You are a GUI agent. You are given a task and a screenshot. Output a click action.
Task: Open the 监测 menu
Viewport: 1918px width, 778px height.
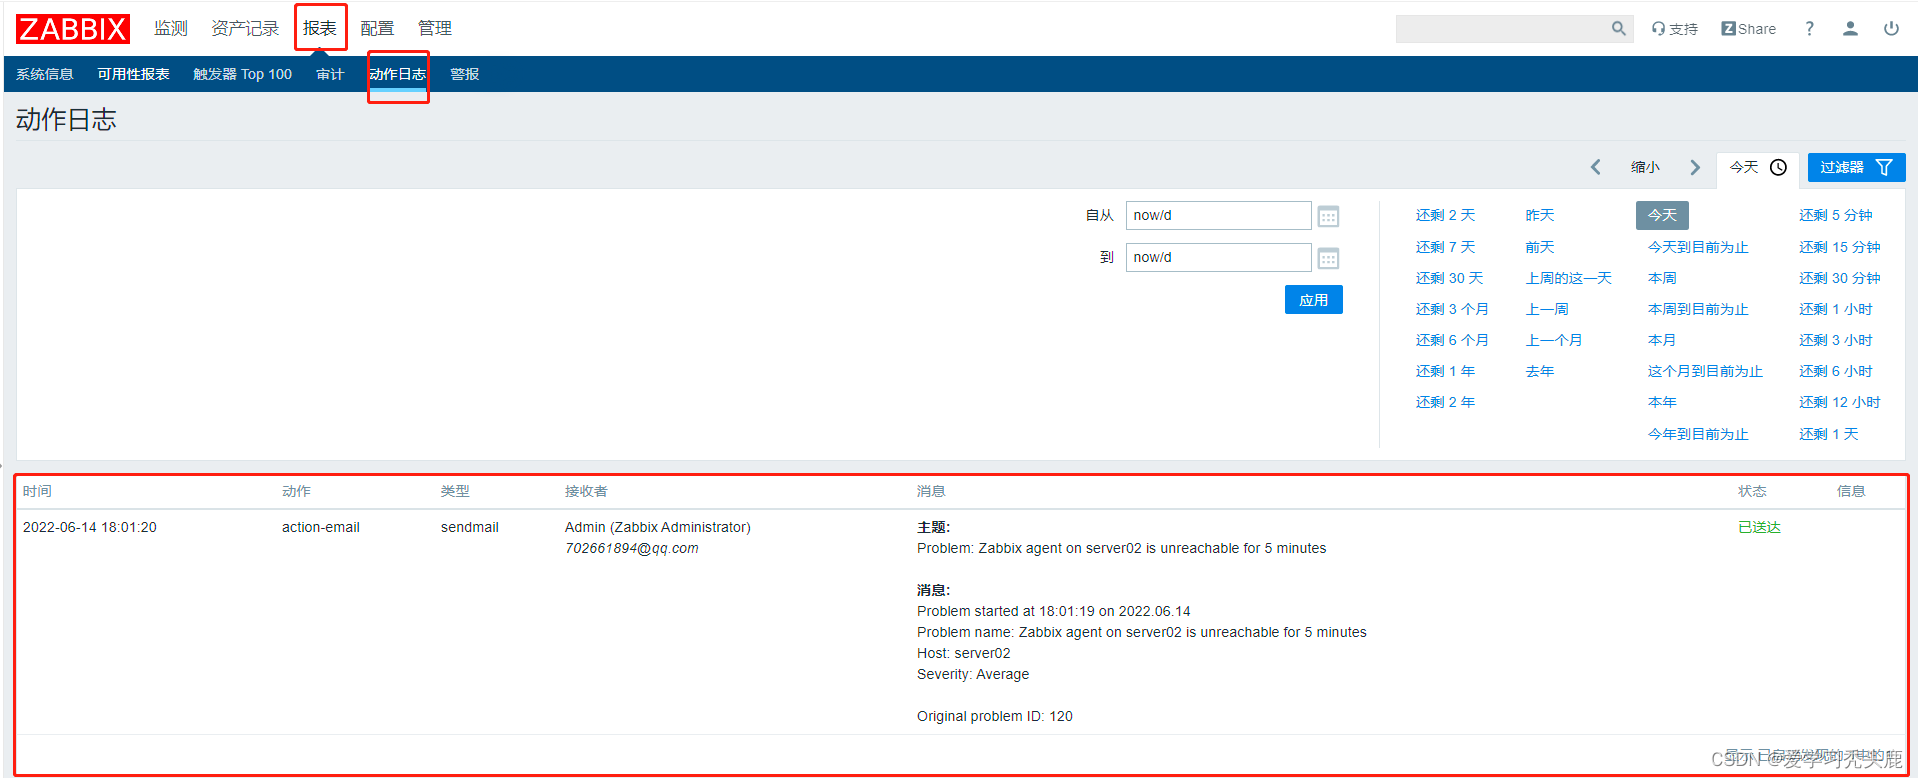pos(171,28)
